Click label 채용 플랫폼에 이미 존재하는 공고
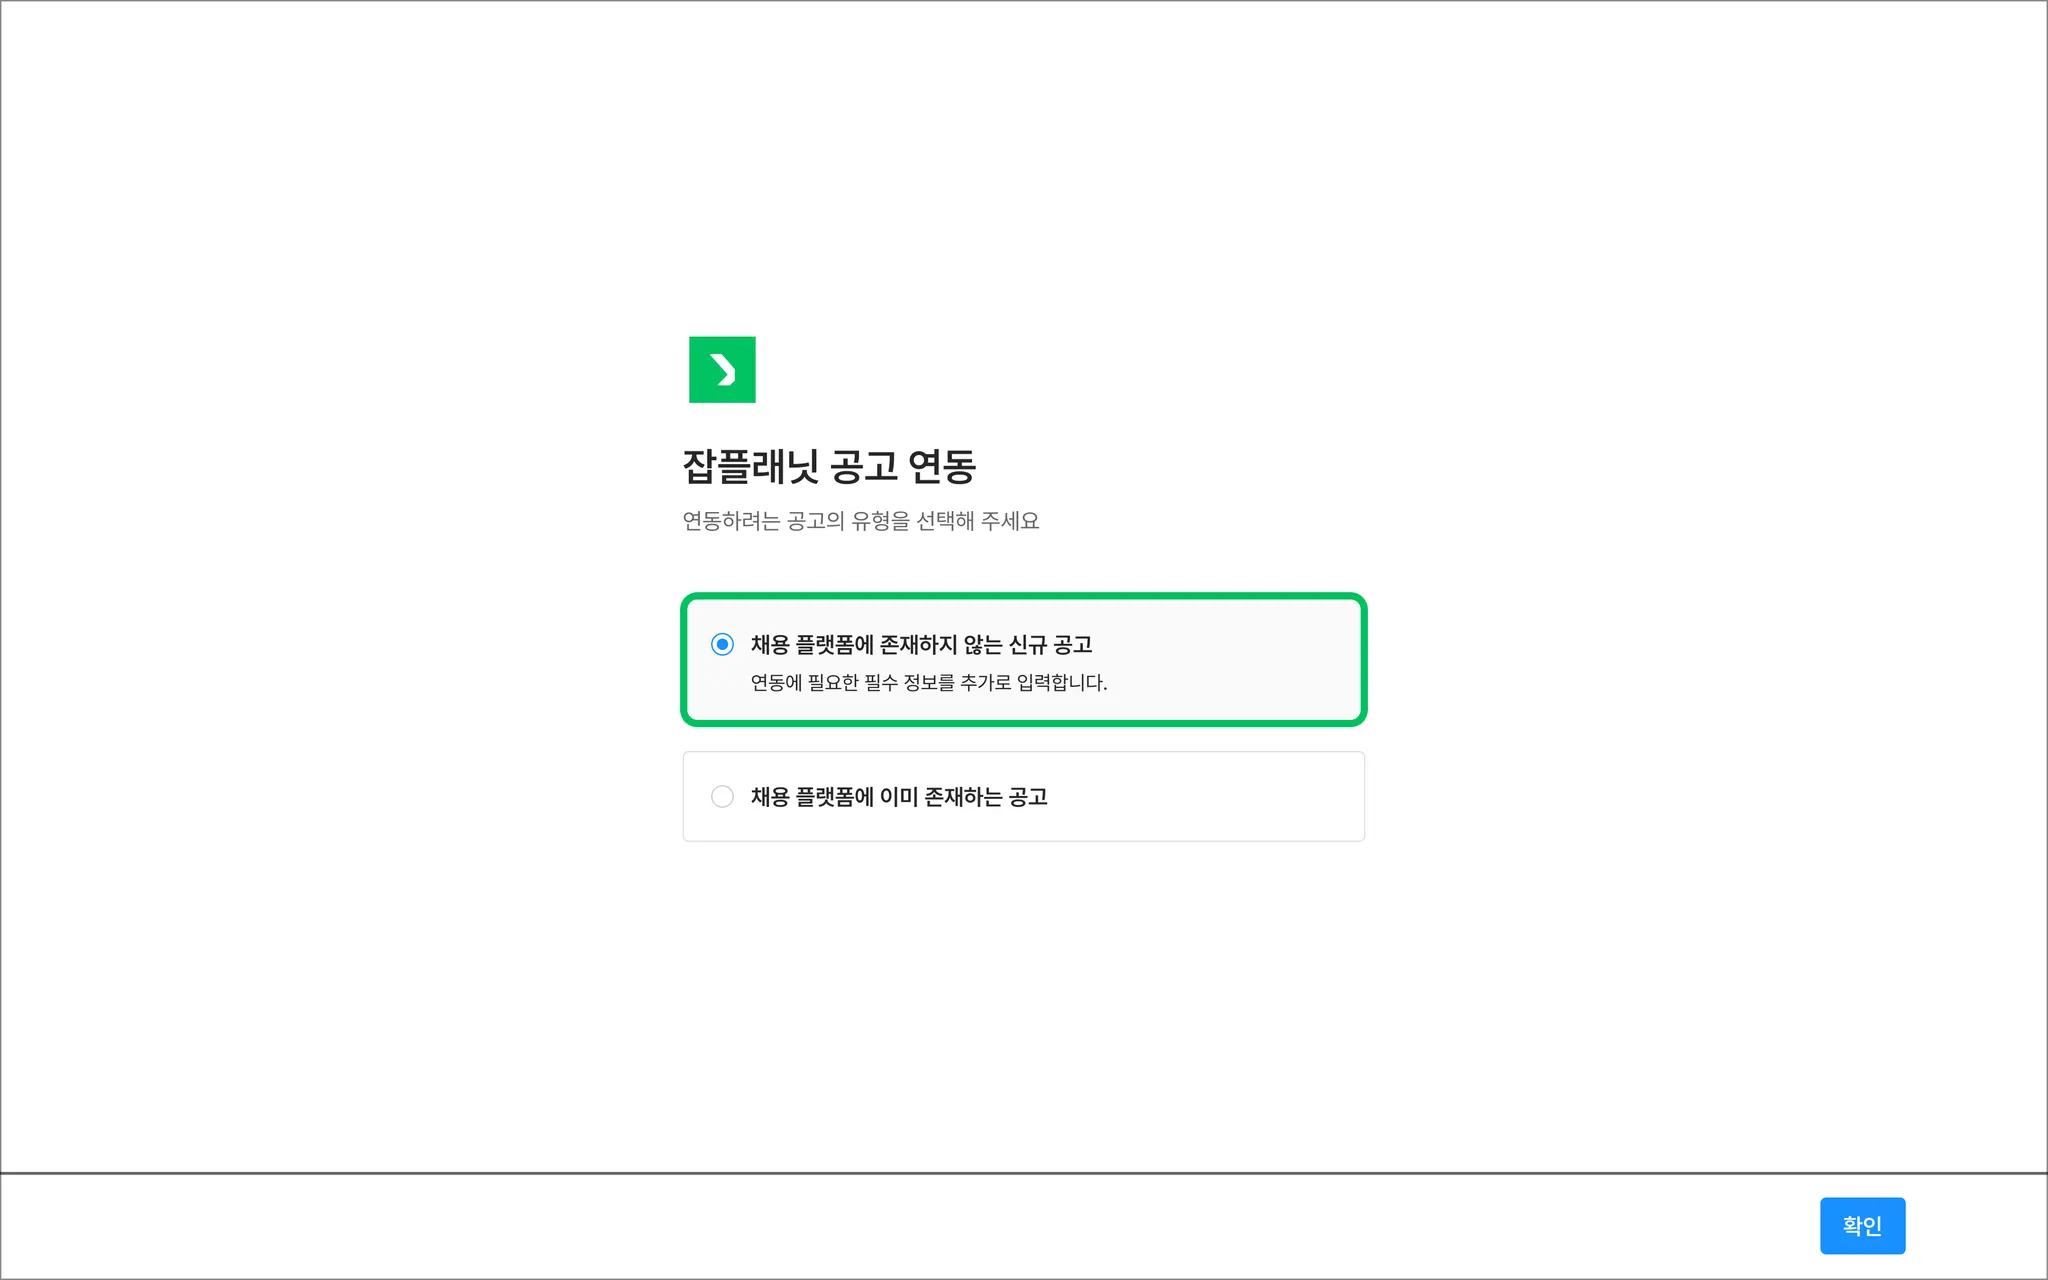 click(x=898, y=797)
